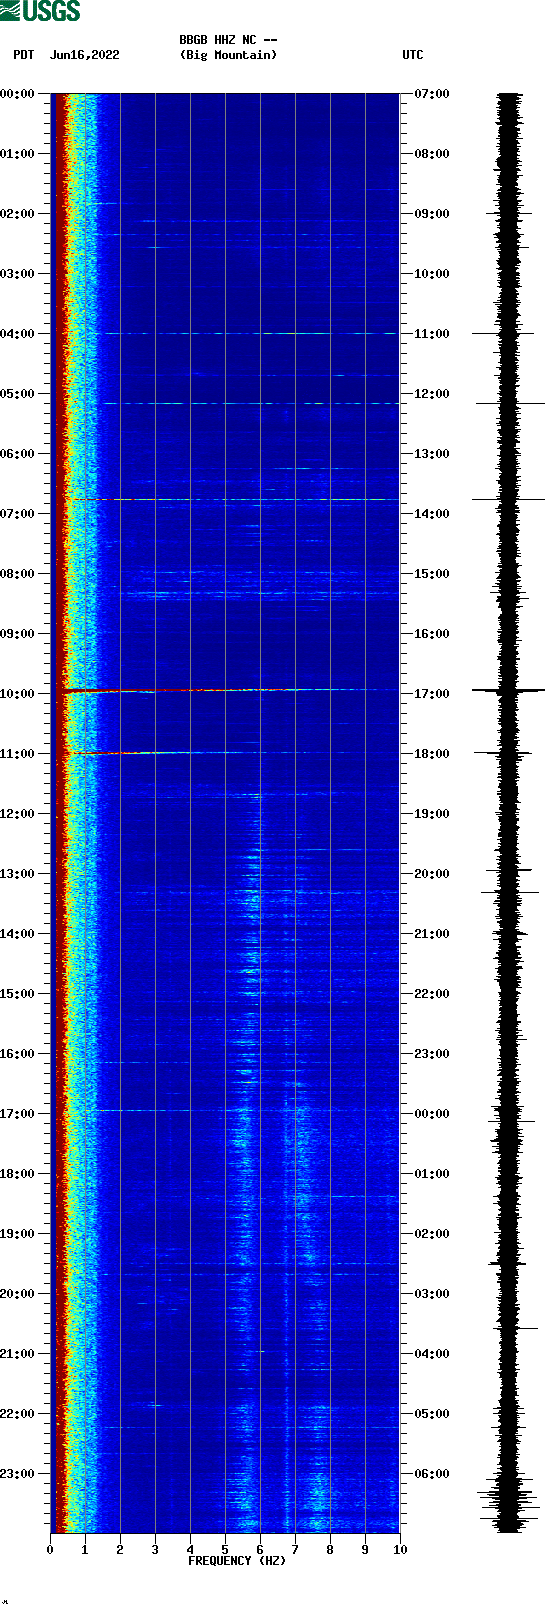The width and height of the screenshot is (552, 1613).
Task: Click the 17:00 PDT time label
Action: [x=17, y=1114]
